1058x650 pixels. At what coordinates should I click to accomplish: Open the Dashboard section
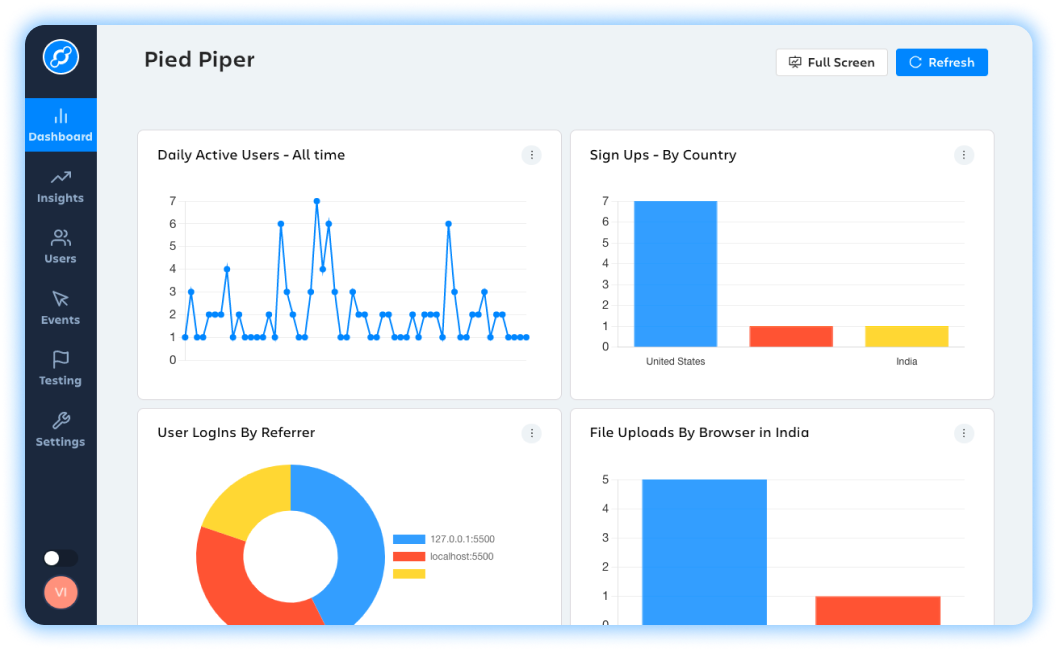61,125
